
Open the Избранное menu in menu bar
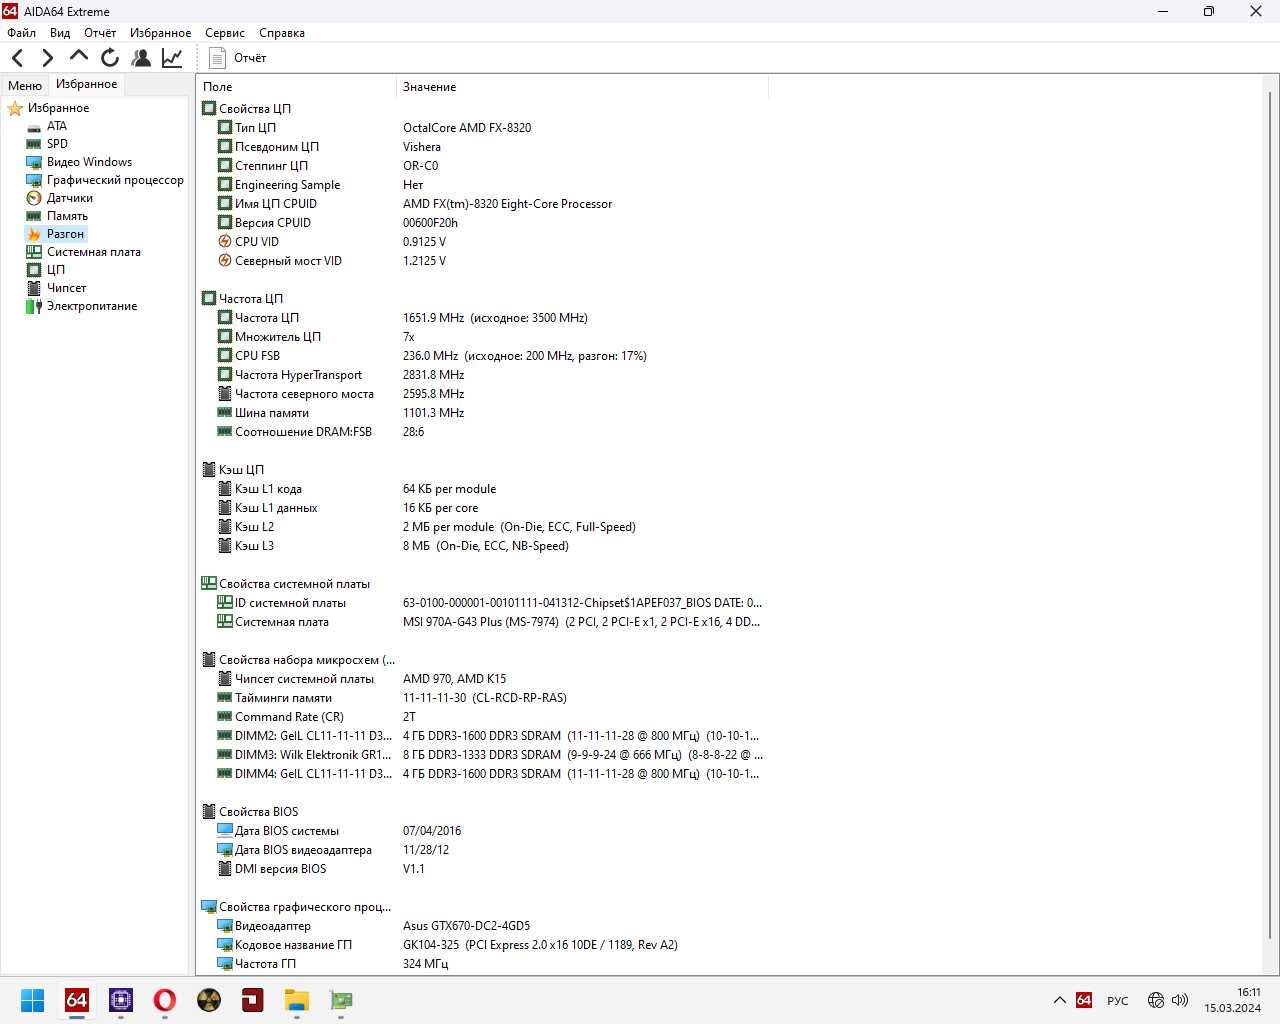click(160, 33)
